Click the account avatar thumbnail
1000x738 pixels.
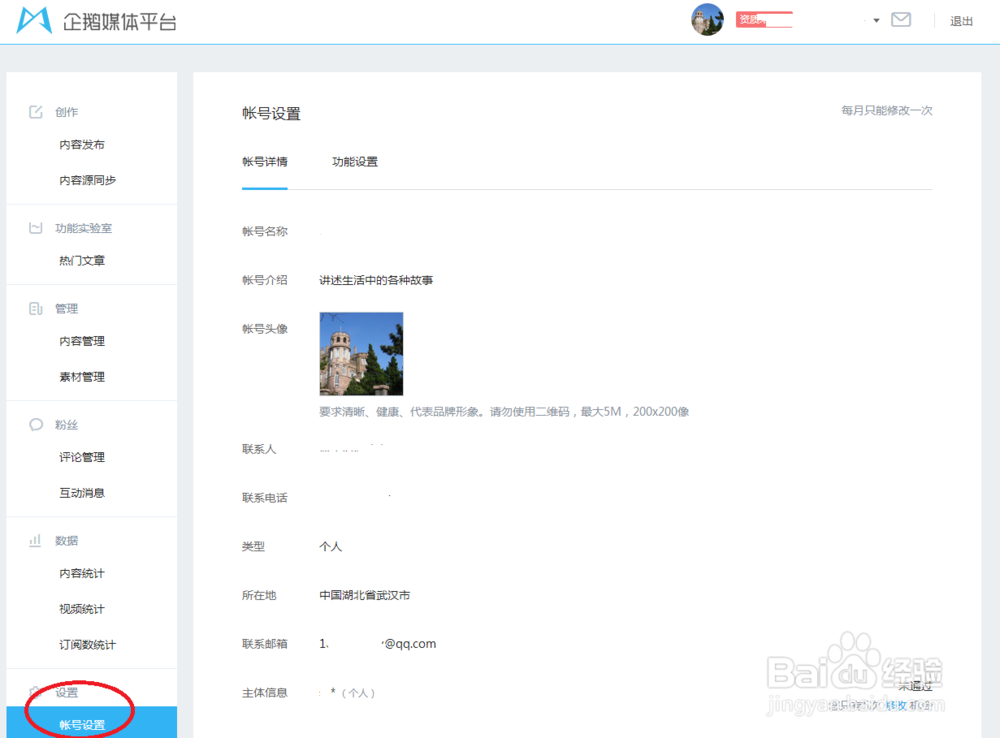(x=708, y=19)
